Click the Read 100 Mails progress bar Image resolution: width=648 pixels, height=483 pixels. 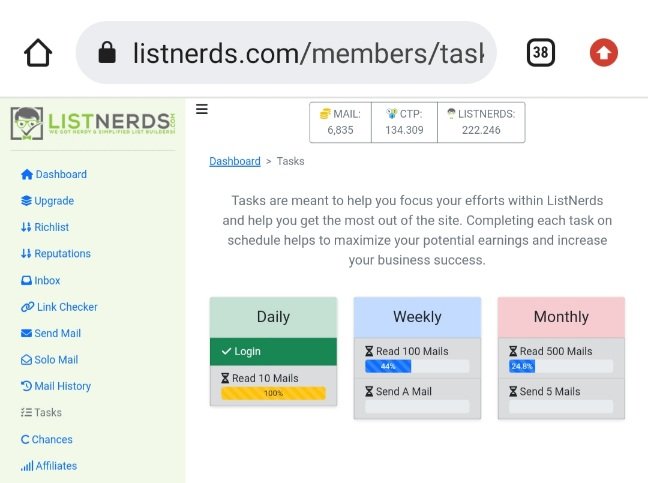click(417, 366)
